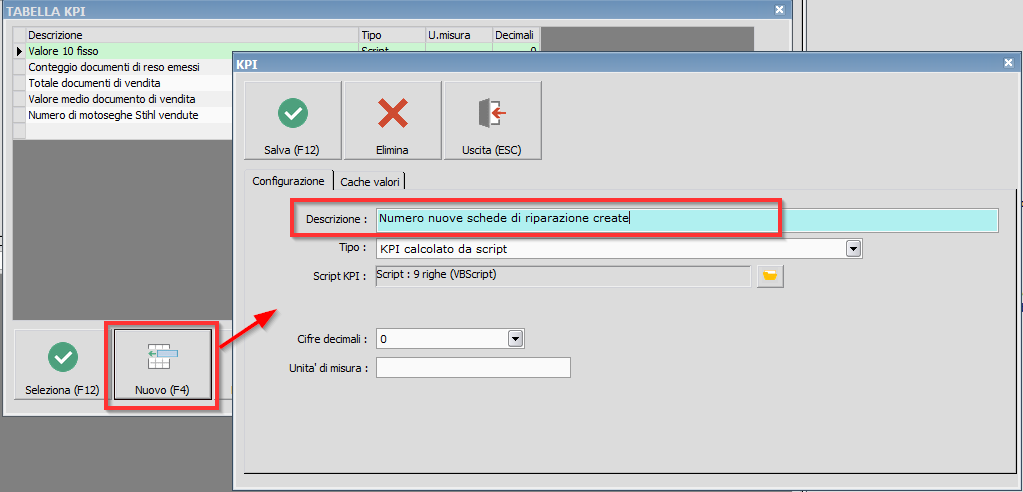The width and height of the screenshot is (1023, 492).
Task: Switch to the Cache valori tab
Action: [371, 182]
